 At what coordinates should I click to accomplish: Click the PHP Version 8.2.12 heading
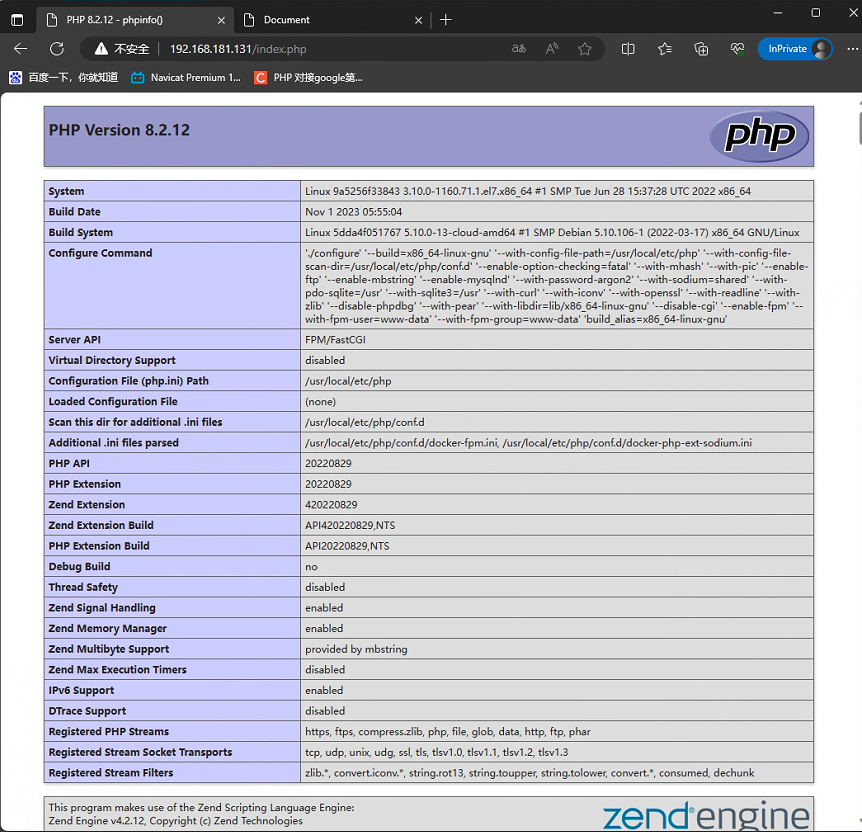[119, 130]
